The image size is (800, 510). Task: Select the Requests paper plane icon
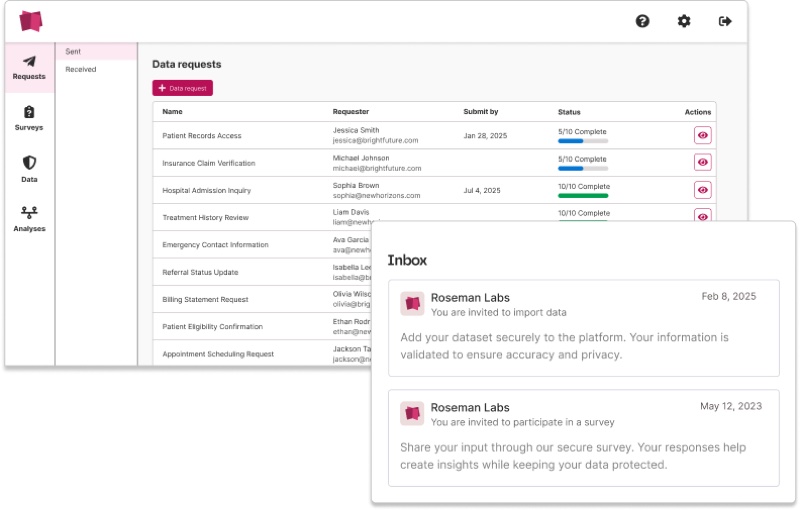point(29,61)
